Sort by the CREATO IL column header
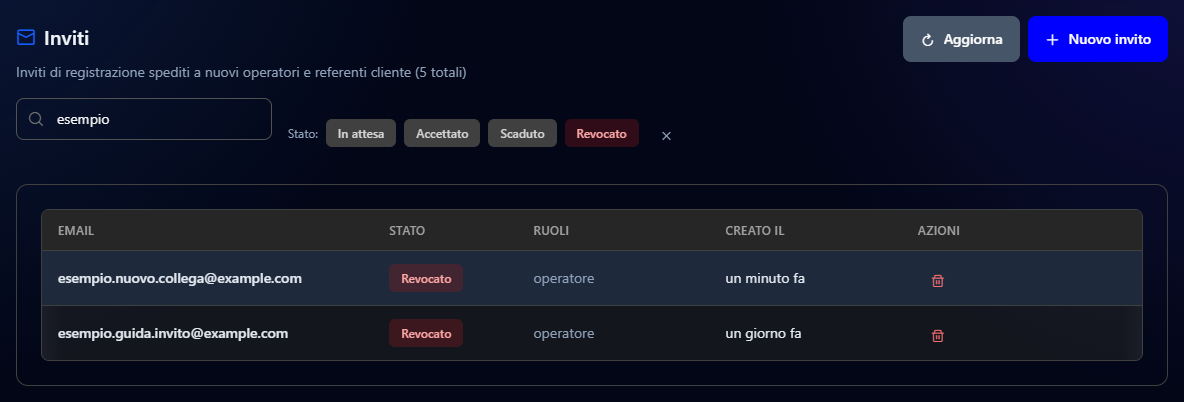 (754, 230)
